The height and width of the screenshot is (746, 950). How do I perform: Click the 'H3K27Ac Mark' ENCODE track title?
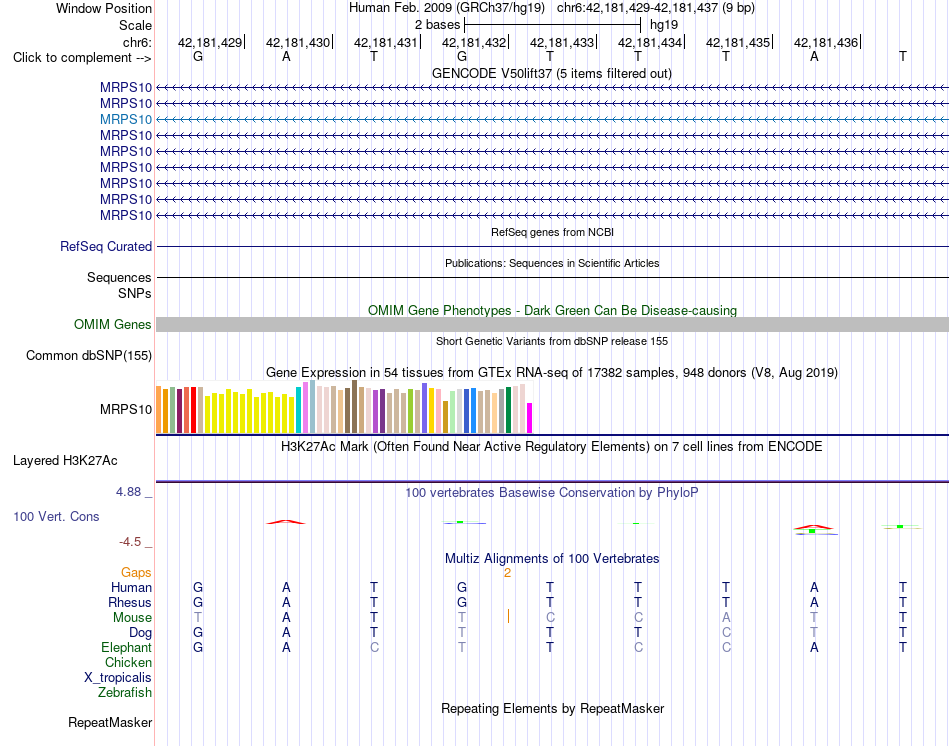(x=552, y=447)
